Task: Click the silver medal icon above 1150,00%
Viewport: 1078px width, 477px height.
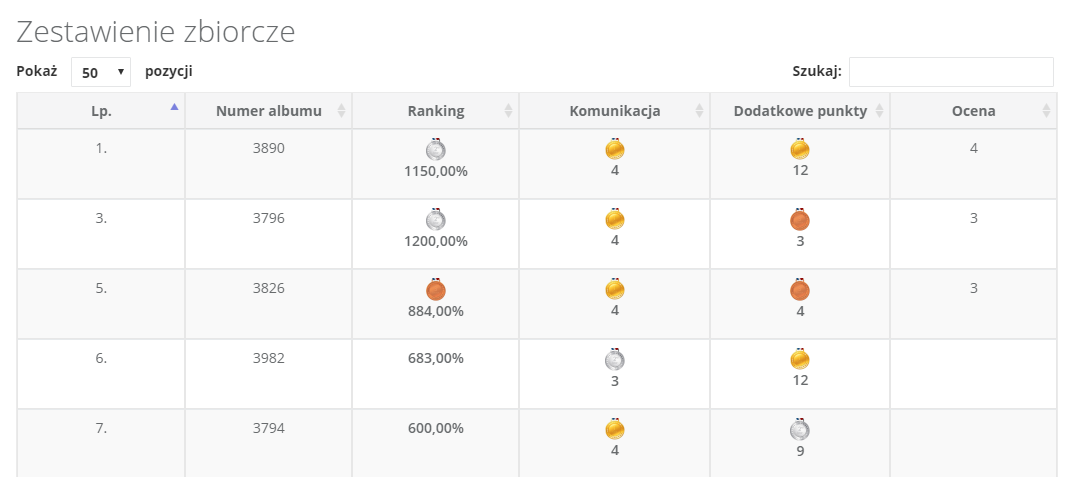Action: pos(436,149)
